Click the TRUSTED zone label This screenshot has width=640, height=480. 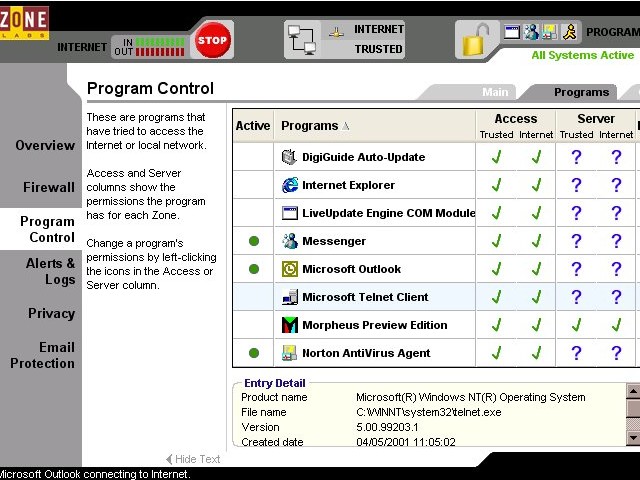[378, 49]
